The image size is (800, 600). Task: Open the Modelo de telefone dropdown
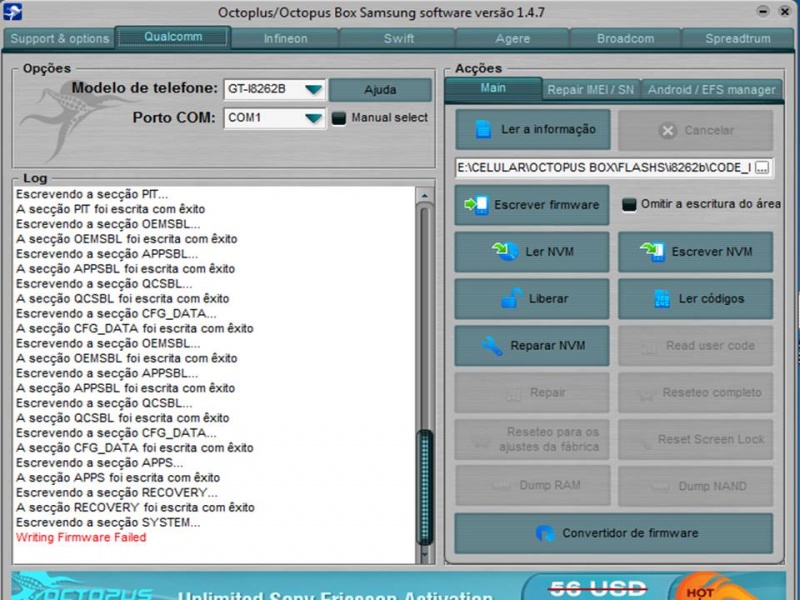[x=313, y=89]
